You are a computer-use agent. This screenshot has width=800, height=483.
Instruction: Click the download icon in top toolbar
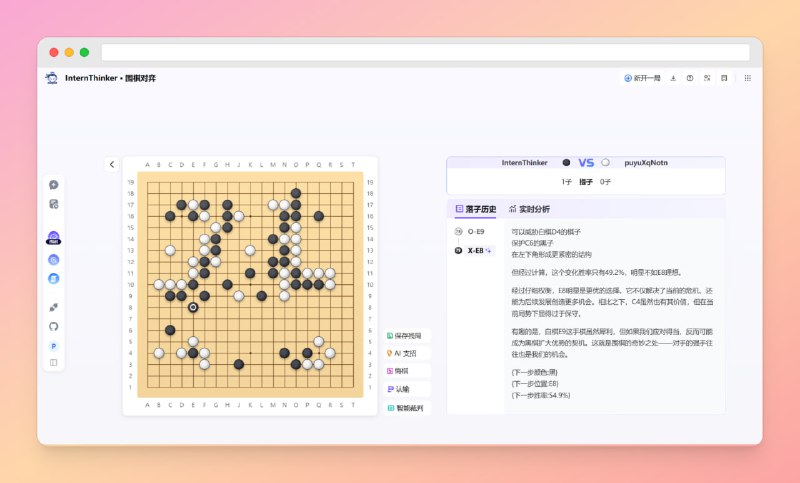pos(673,78)
